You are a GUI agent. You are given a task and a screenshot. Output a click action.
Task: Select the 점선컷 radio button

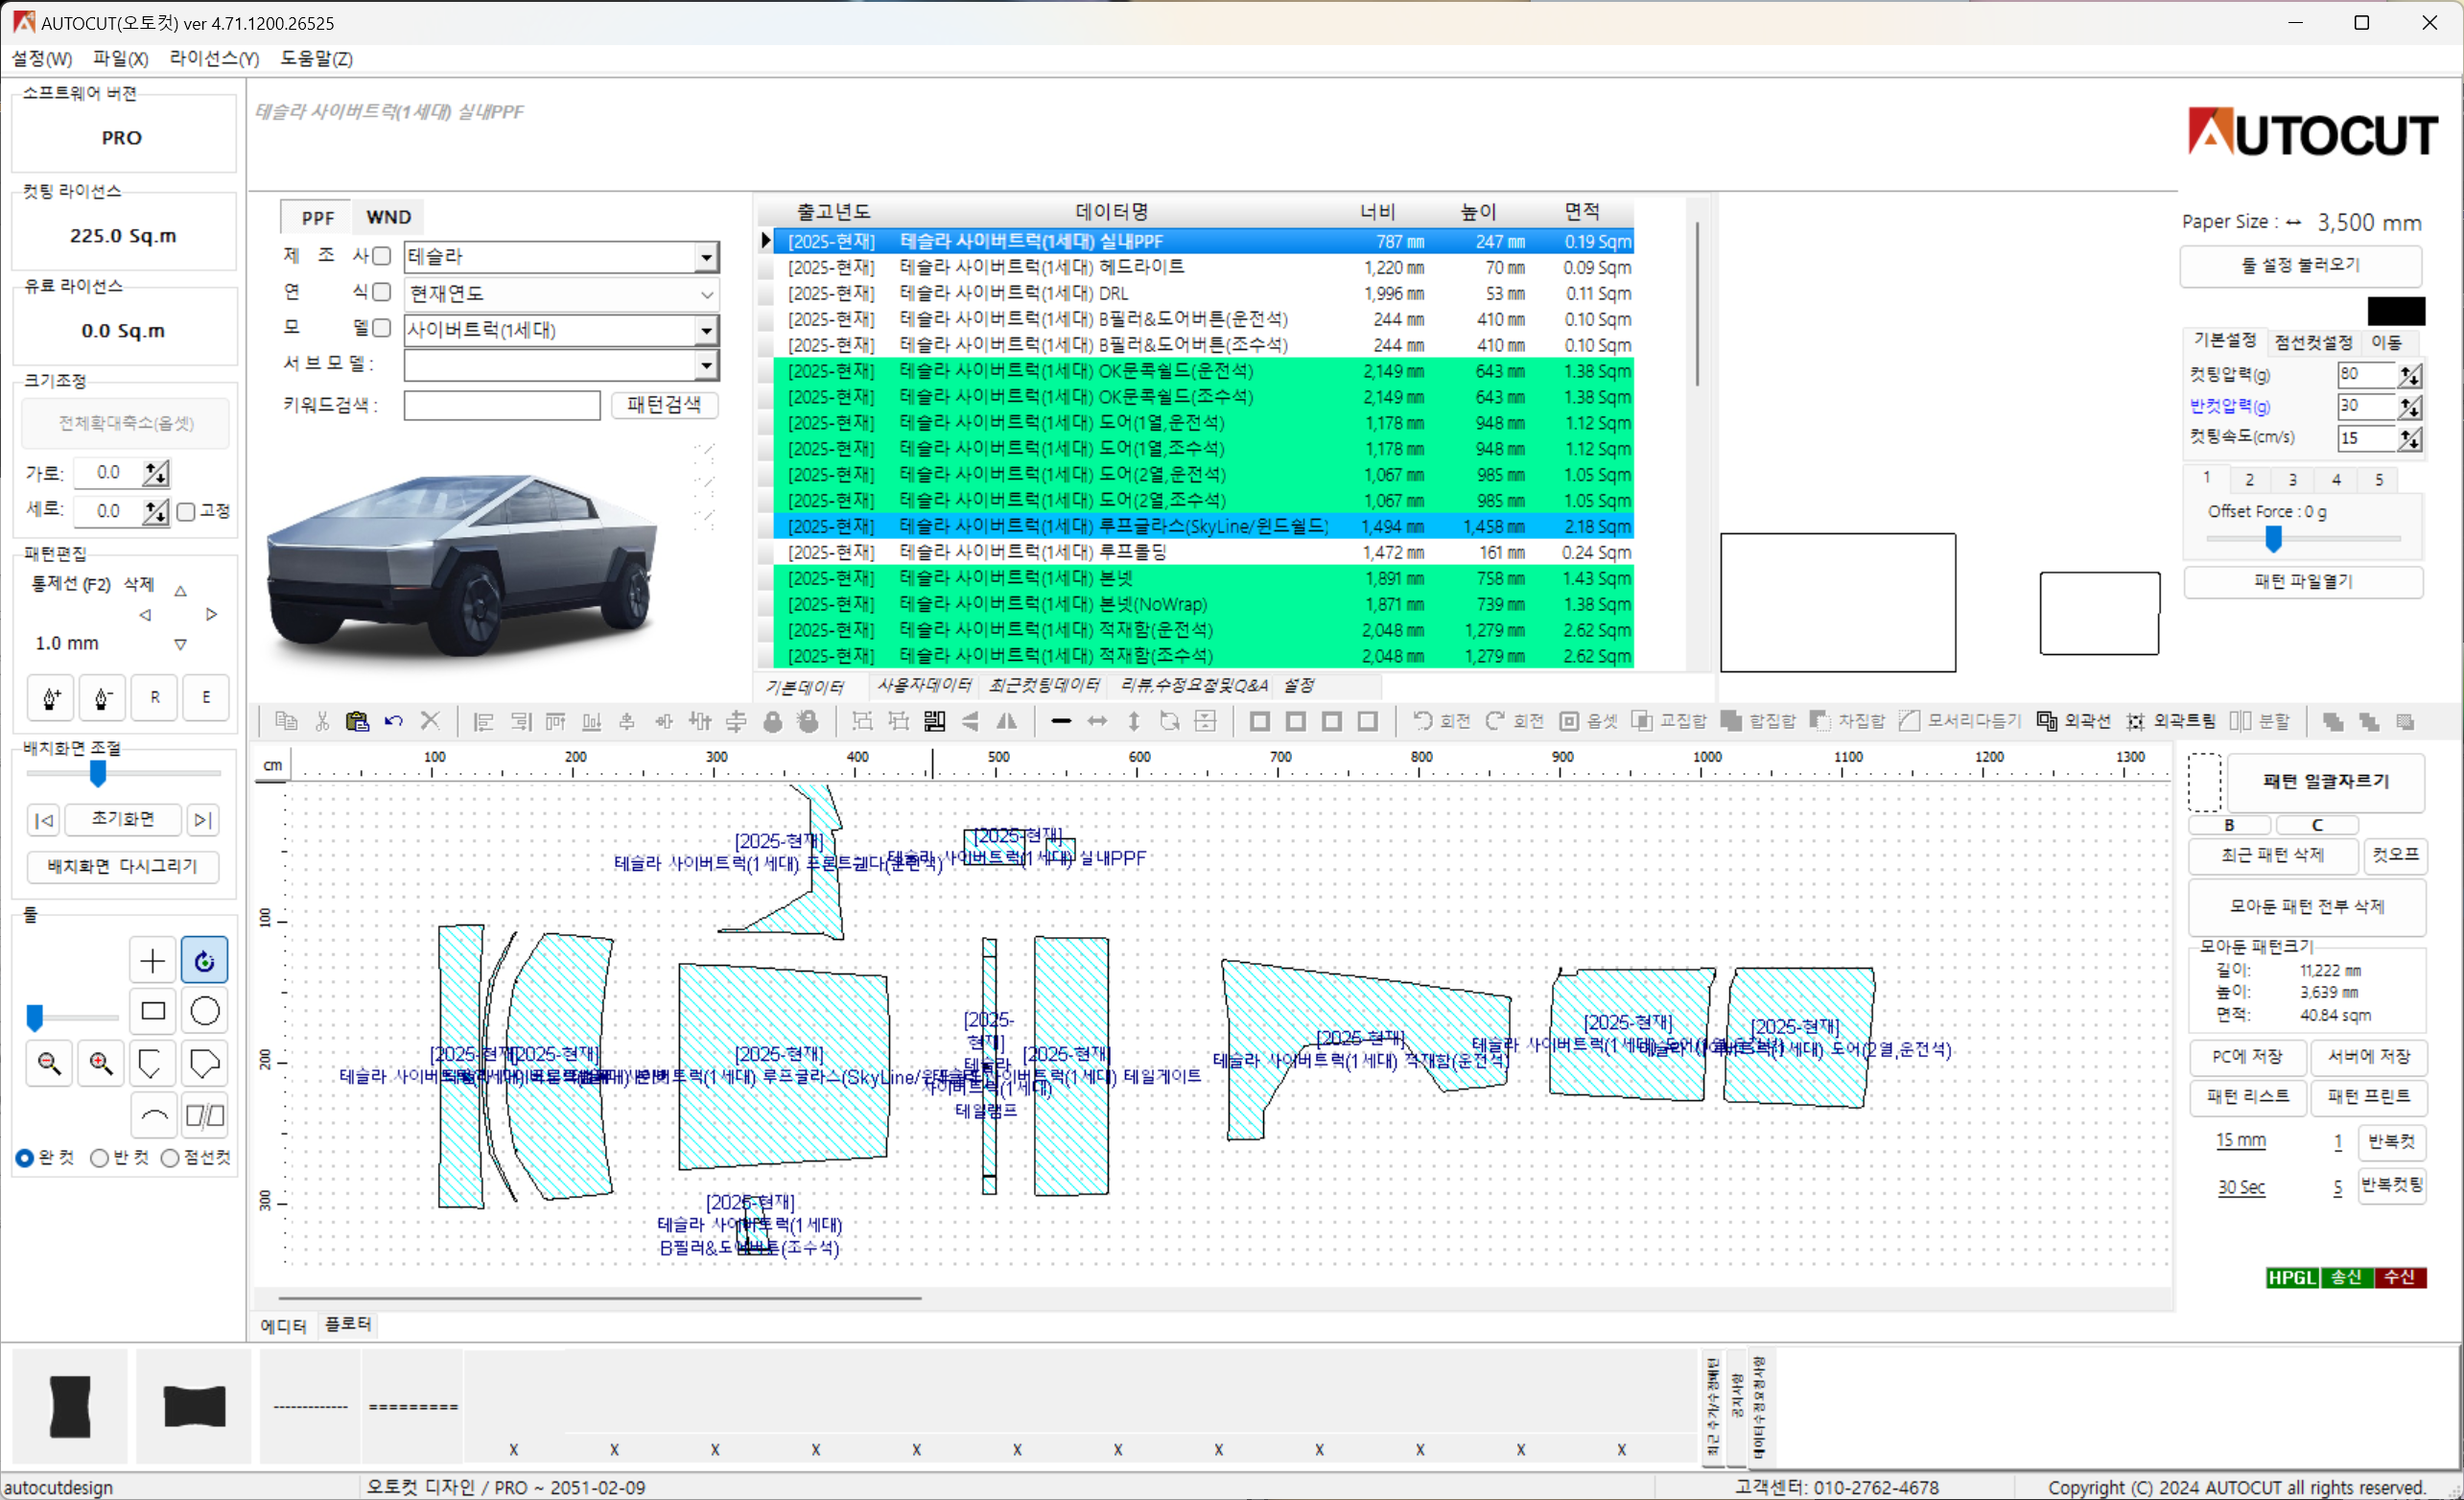(170, 1158)
